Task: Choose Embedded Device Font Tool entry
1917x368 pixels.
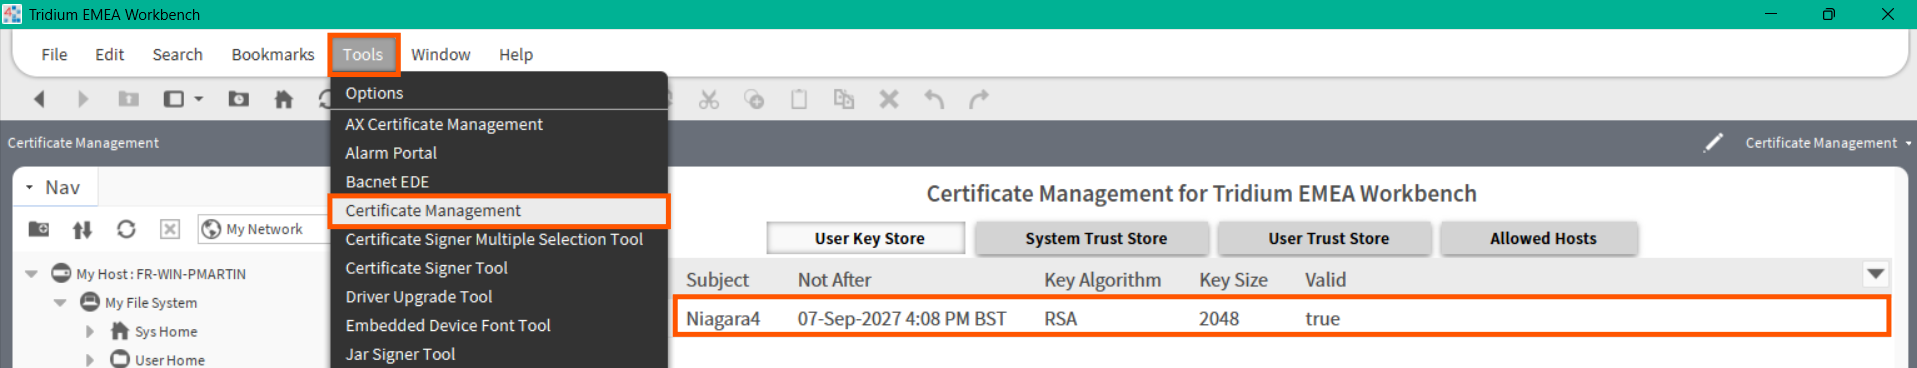Action: point(499,326)
